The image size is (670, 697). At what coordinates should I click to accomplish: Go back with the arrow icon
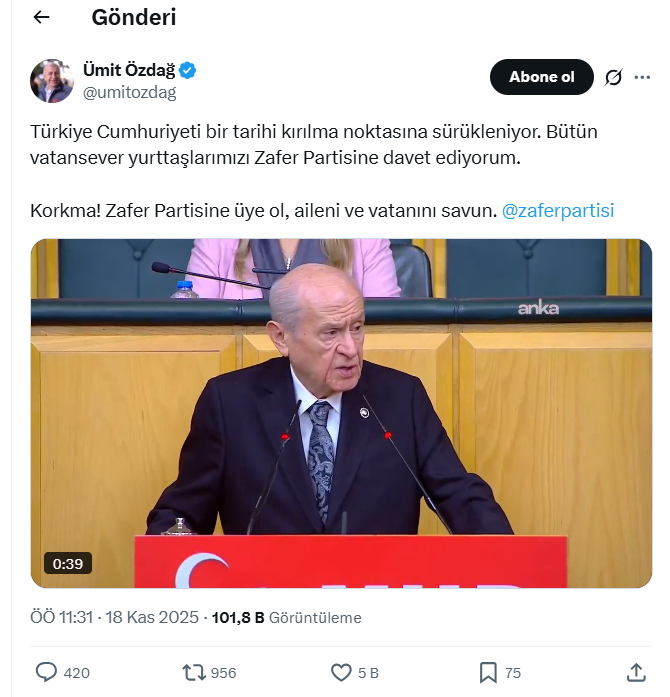[x=41, y=17]
